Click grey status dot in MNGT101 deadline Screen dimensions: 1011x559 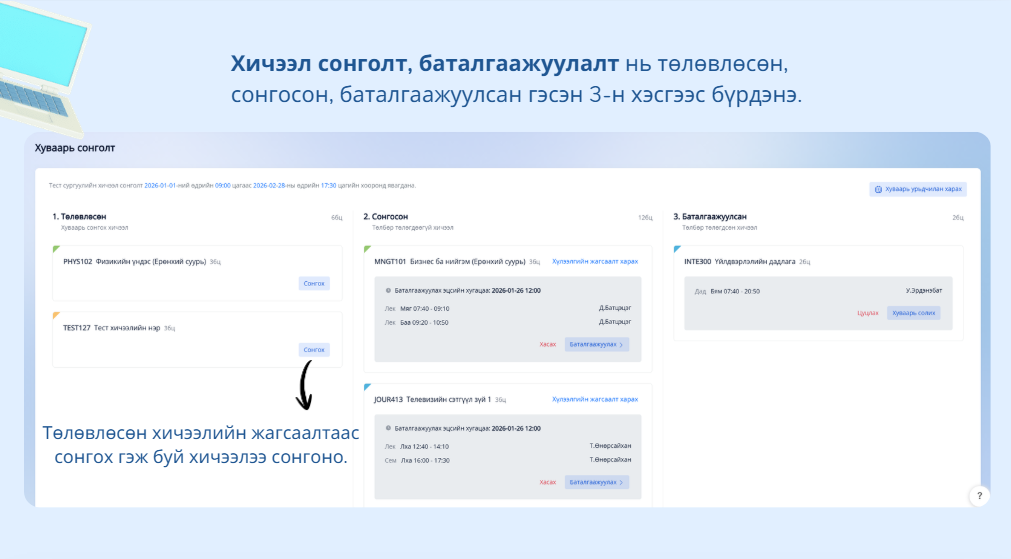pyautogui.click(x=388, y=290)
